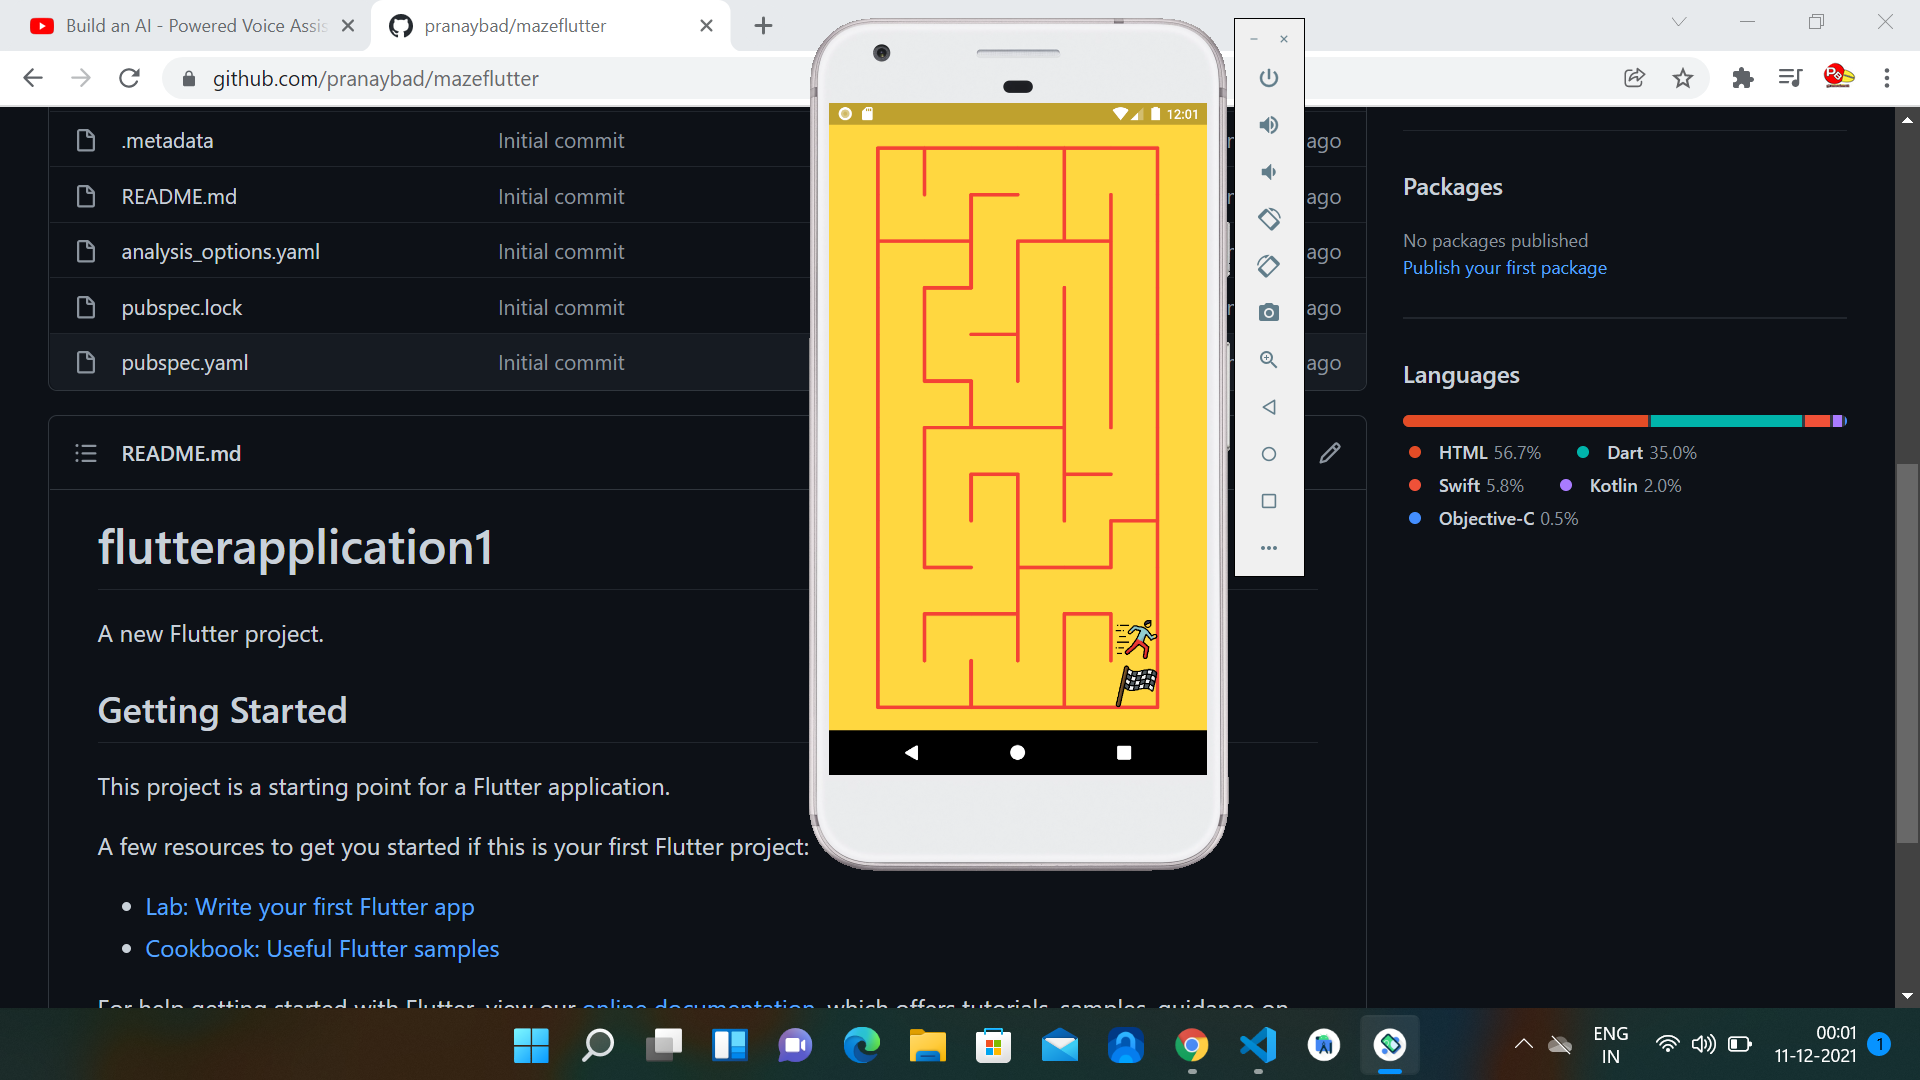Open Cookbook: Useful Flutter samples link
The height and width of the screenshot is (1080, 1920).
322,949
